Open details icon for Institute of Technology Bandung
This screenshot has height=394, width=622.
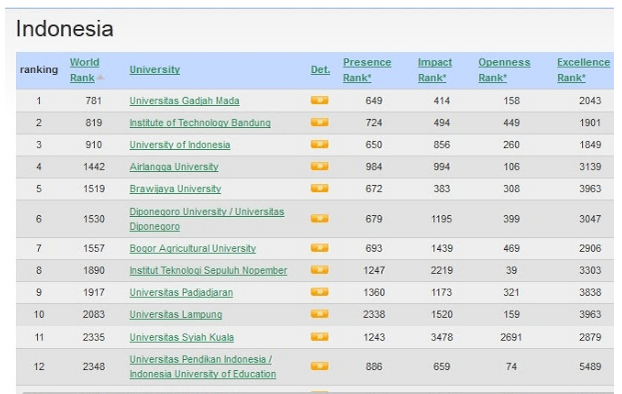point(319,122)
